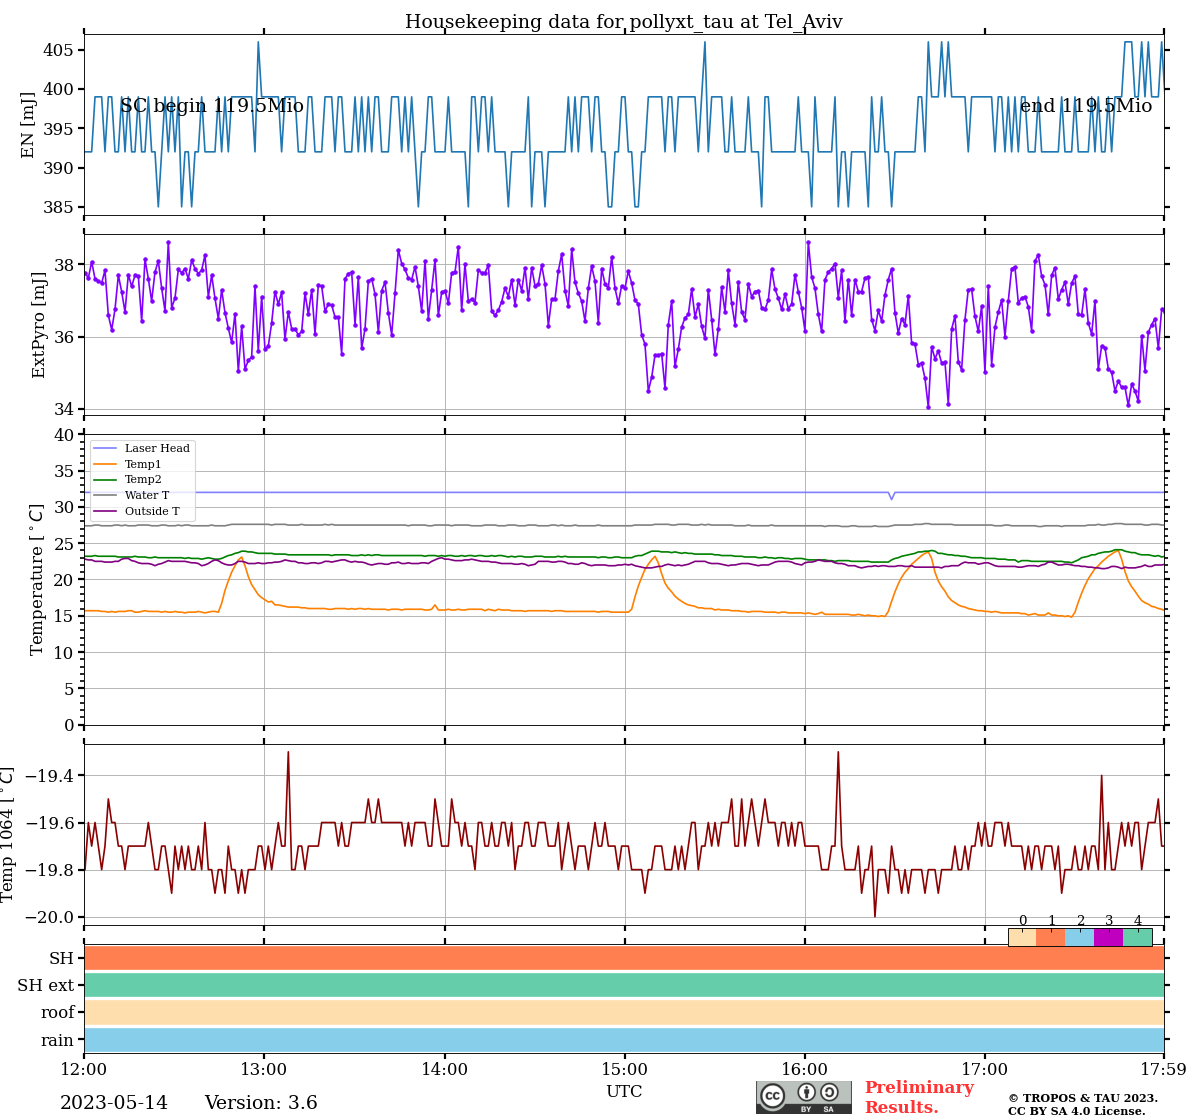Click the '38' tick on ExtPyro axis
Screen dimensions: 1200x1120
(65, 265)
